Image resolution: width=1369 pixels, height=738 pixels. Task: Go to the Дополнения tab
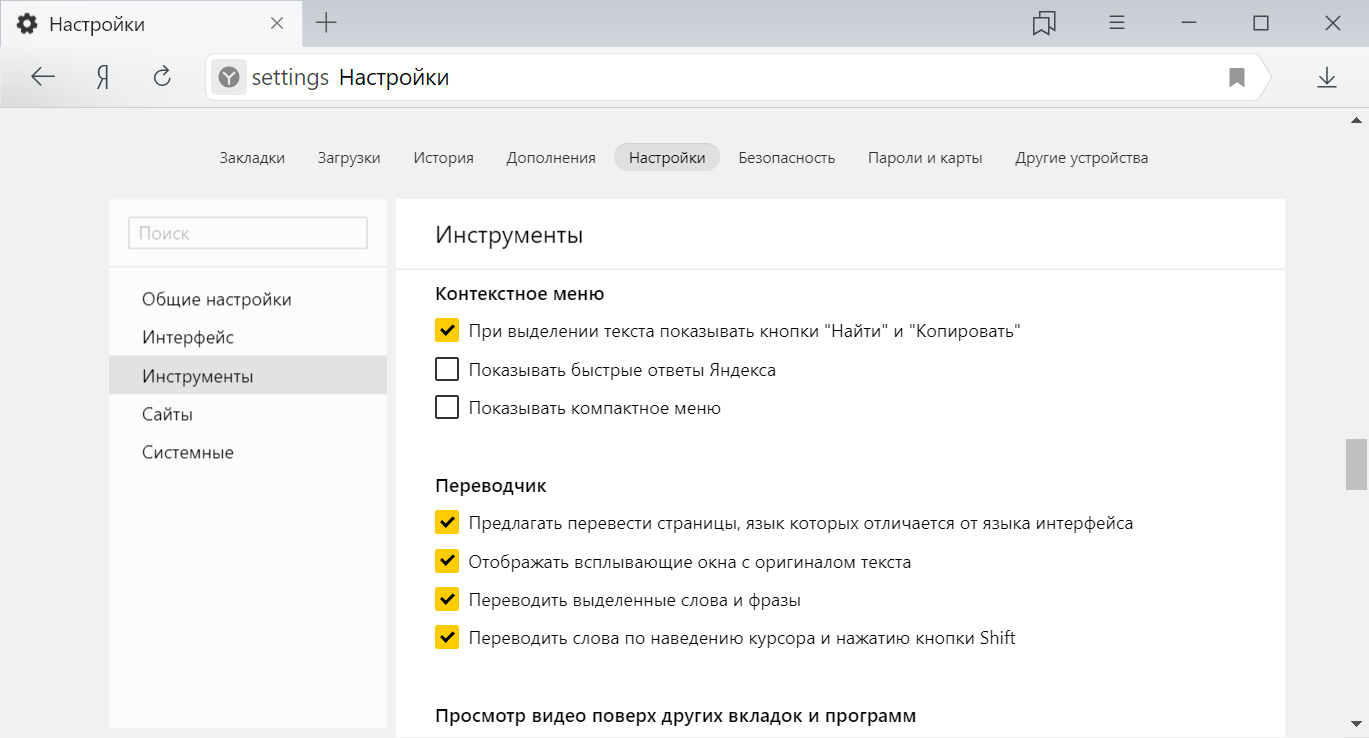tap(551, 157)
